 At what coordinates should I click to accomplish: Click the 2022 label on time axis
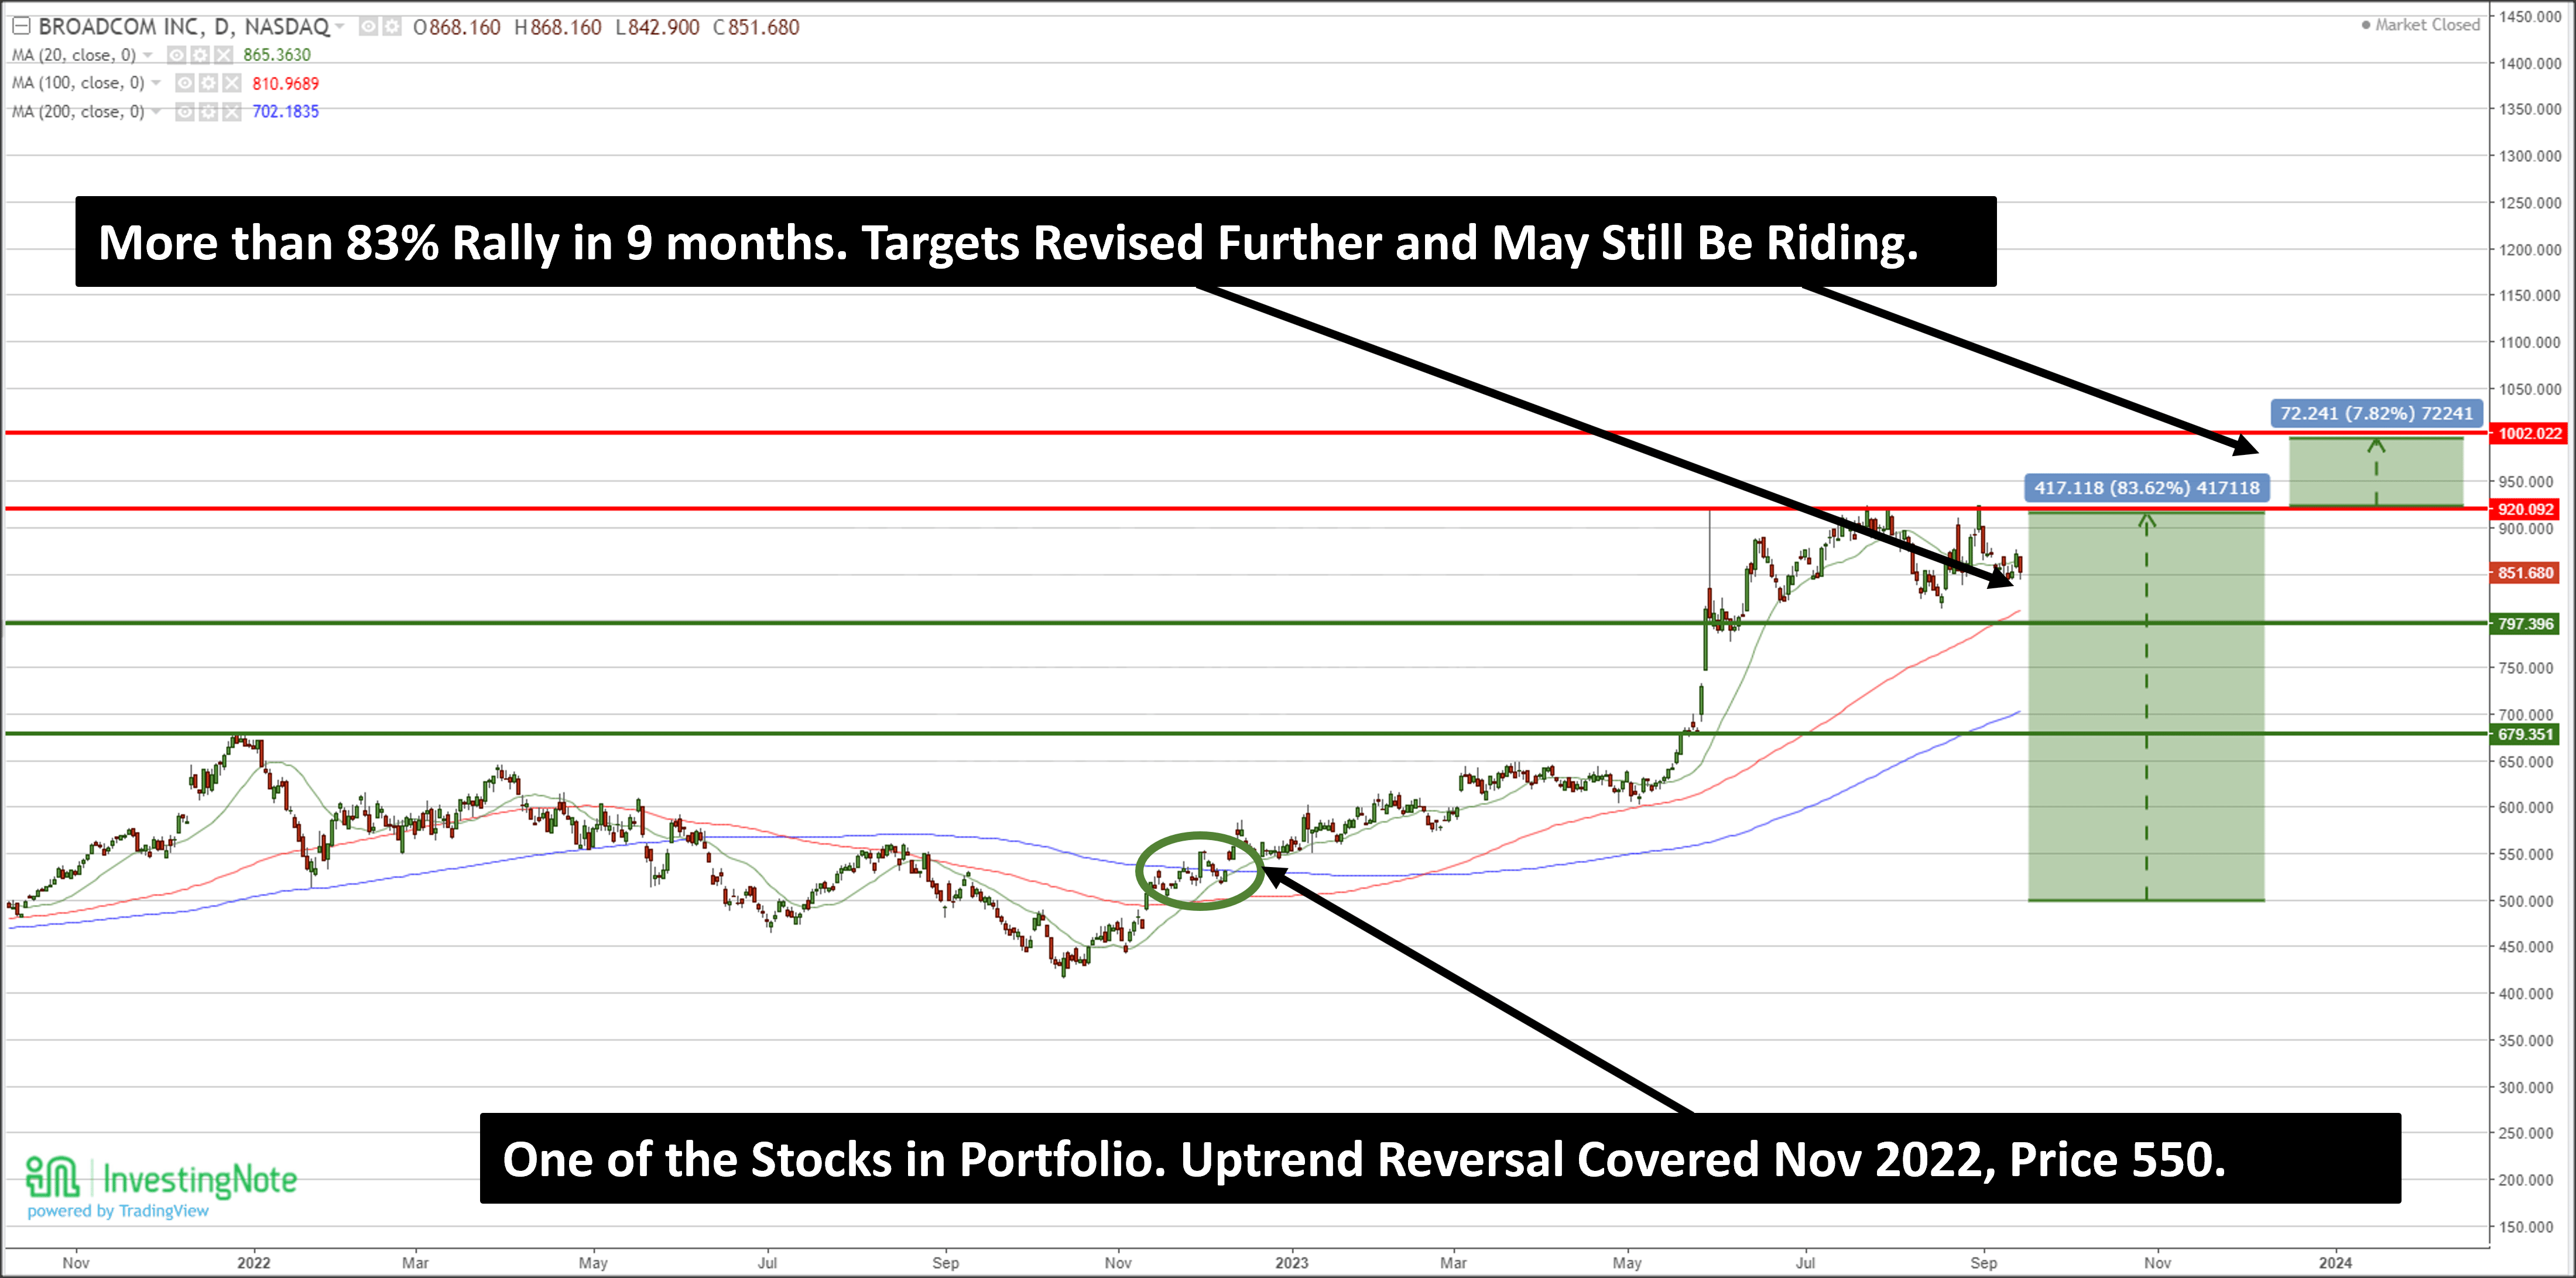click(x=254, y=1263)
